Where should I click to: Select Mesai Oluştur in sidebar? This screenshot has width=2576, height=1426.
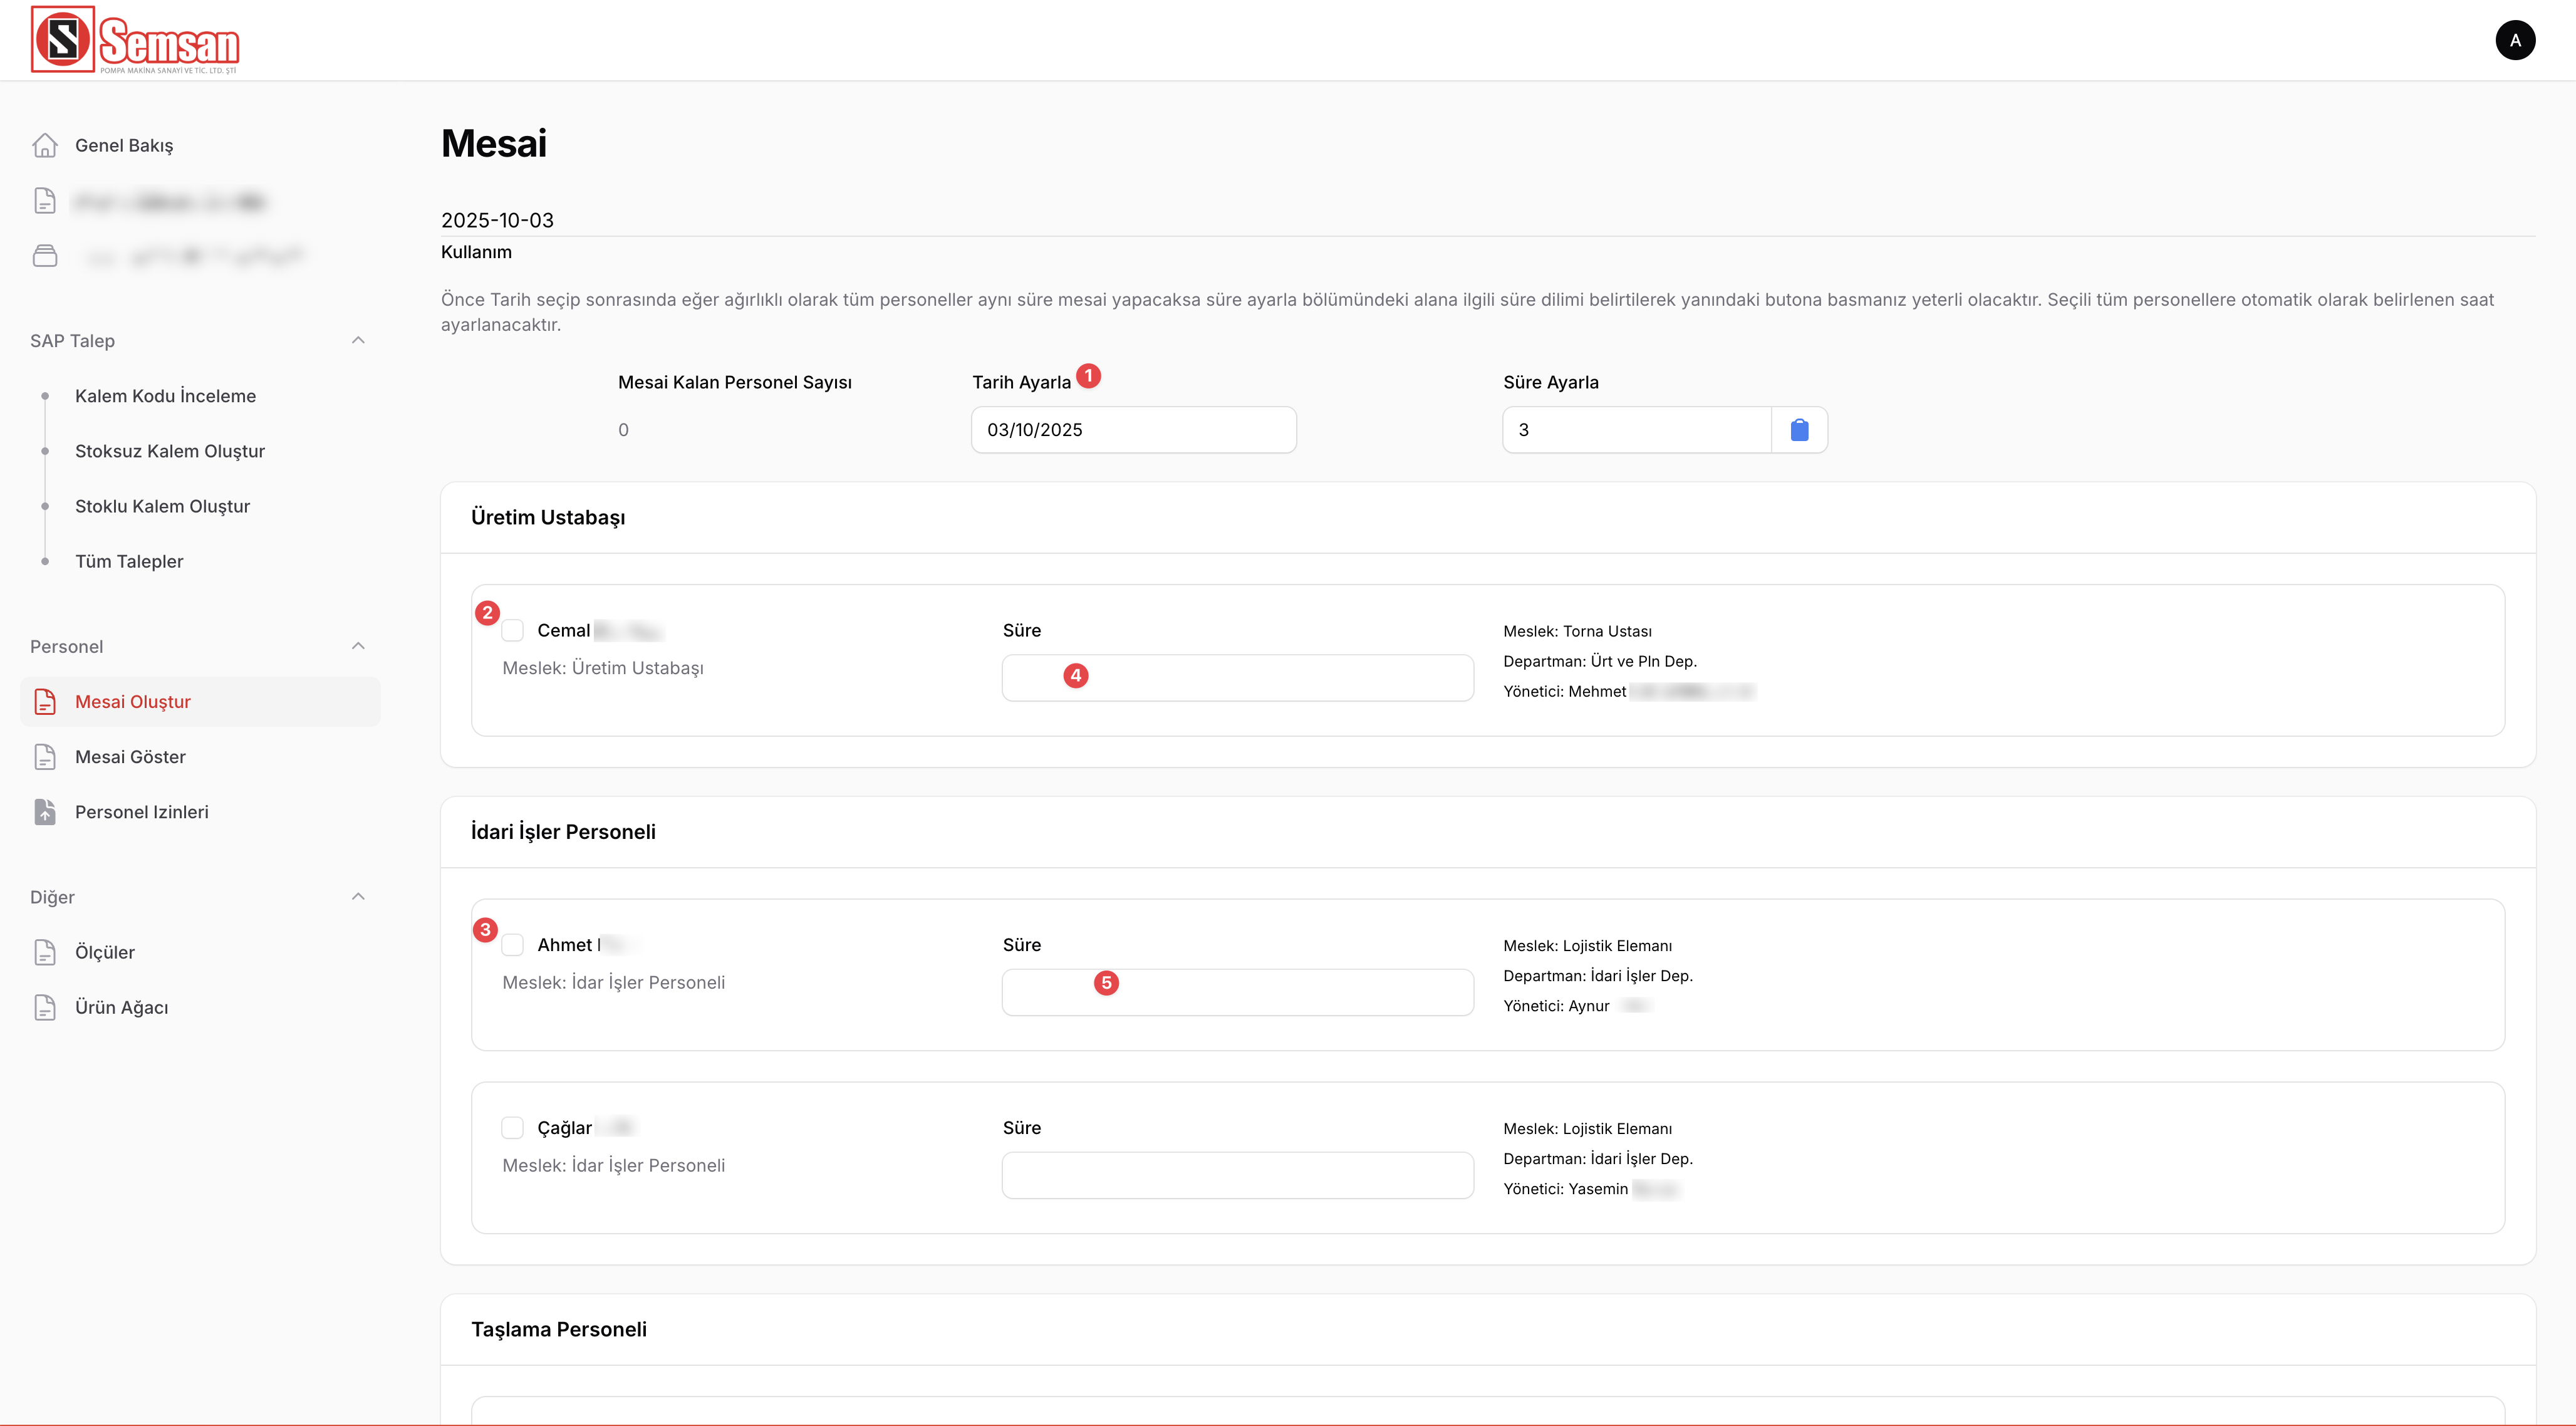click(x=200, y=702)
